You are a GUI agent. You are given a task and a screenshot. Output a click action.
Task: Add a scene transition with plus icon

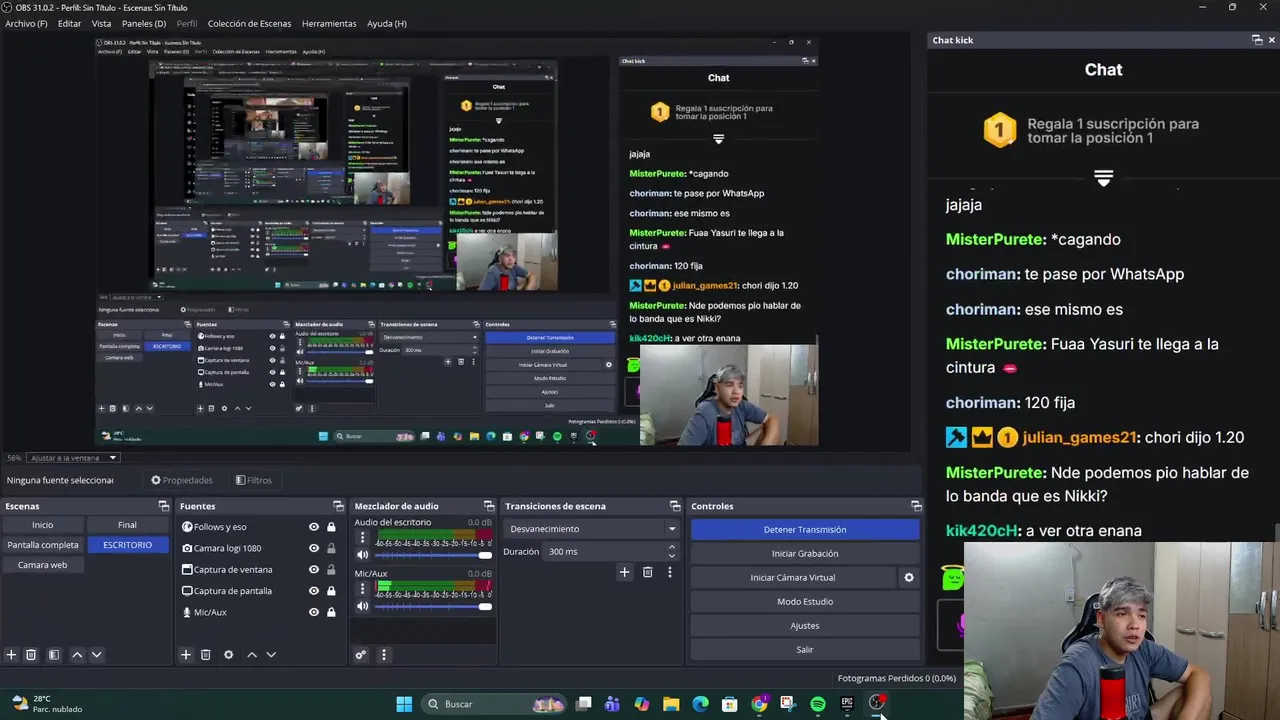(x=624, y=572)
